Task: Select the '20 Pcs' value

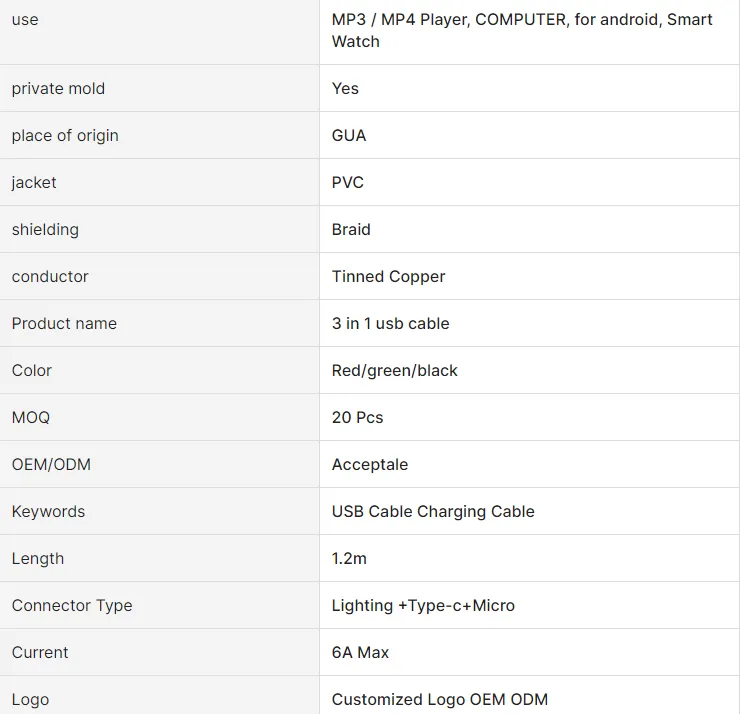Action: pos(357,417)
